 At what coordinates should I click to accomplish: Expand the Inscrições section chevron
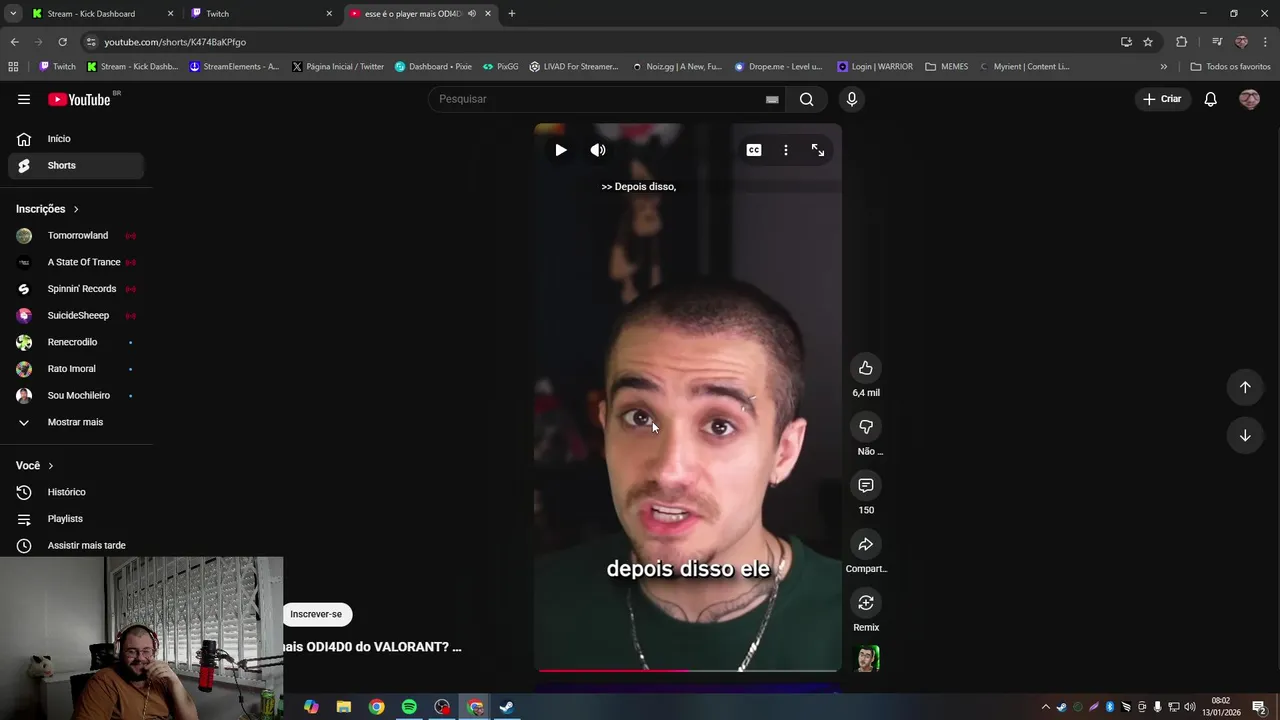tap(76, 209)
